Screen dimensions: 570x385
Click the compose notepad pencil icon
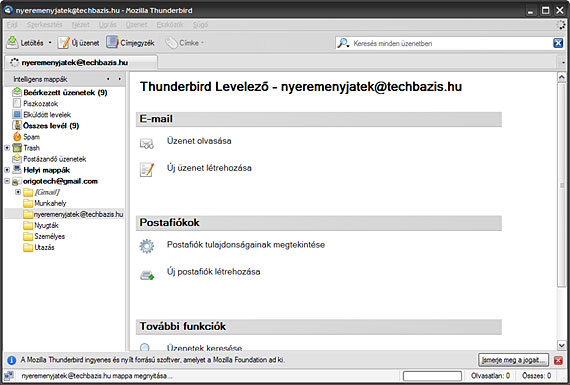147,170
